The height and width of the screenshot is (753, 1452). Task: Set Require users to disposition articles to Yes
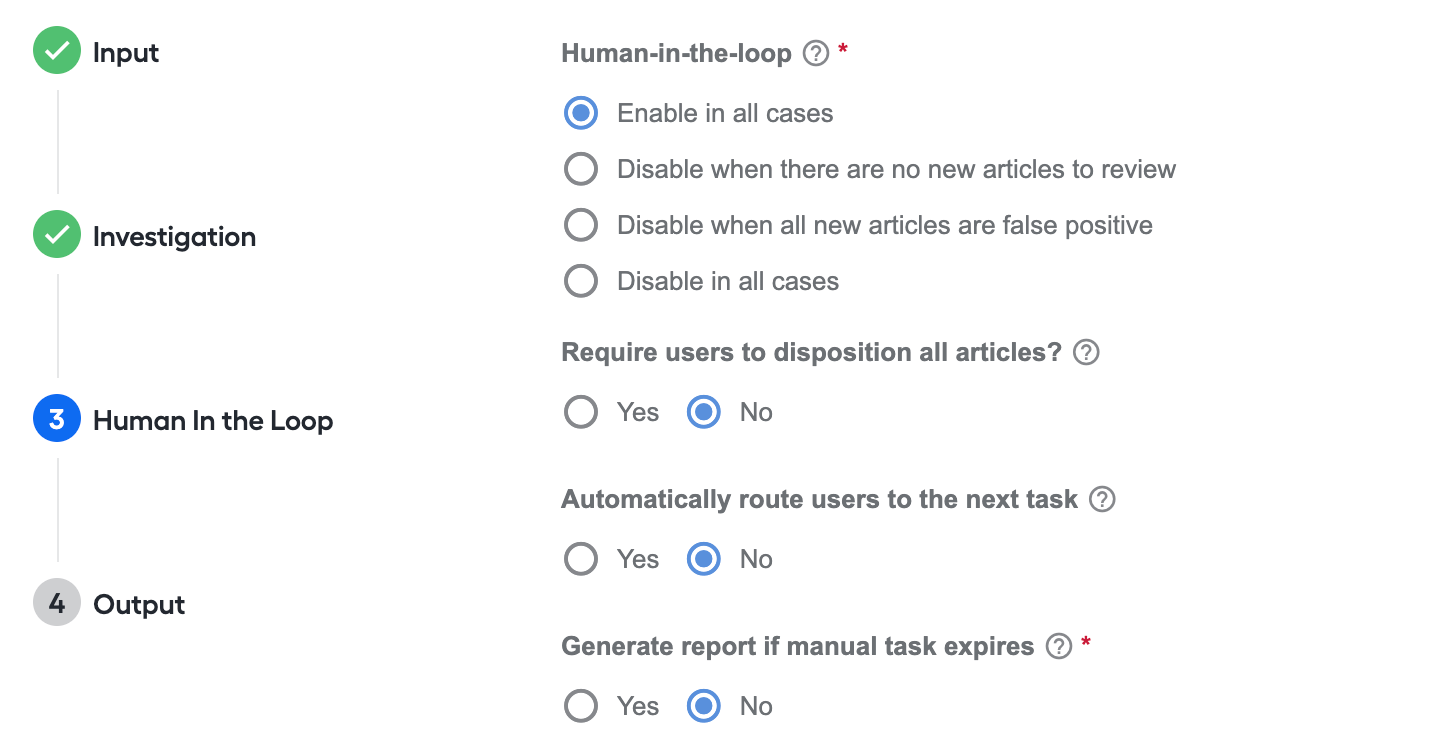coord(581,412)
